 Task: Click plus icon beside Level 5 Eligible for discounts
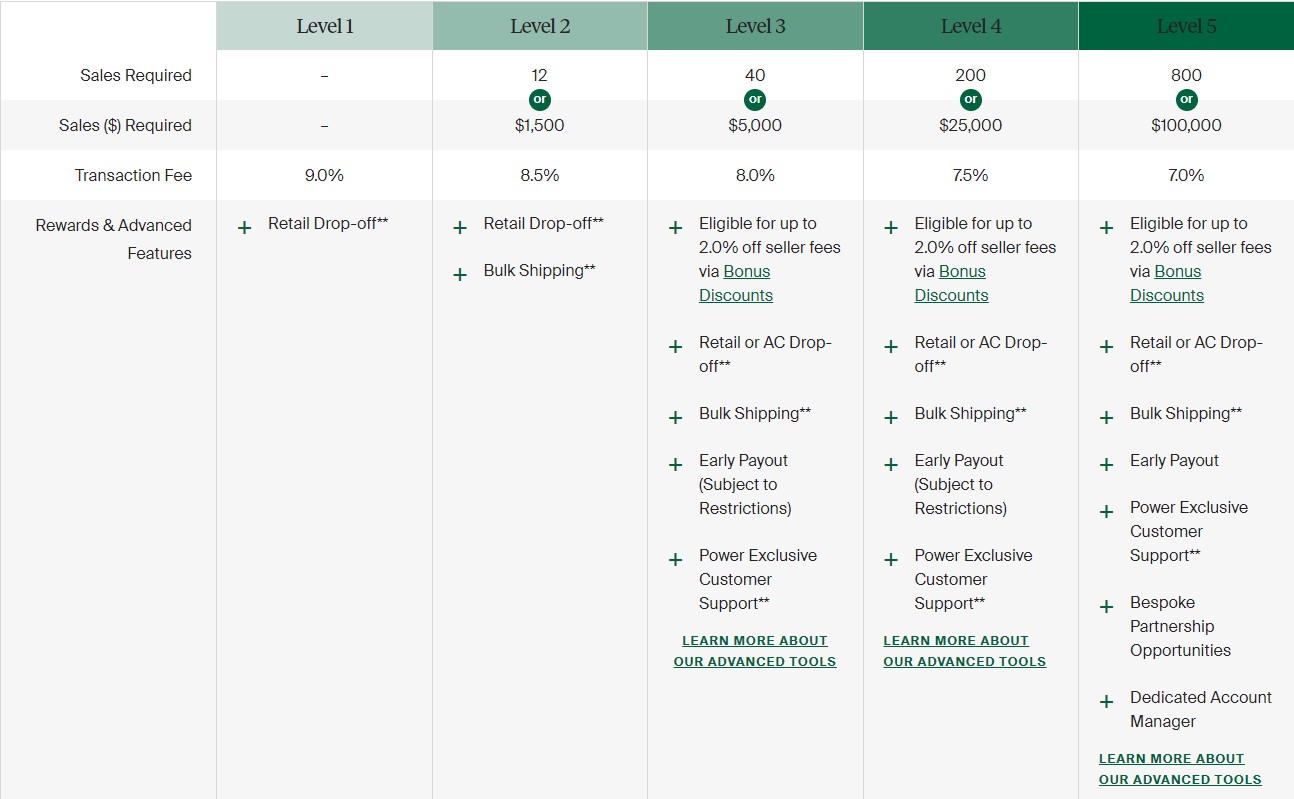pos(1106,228)
